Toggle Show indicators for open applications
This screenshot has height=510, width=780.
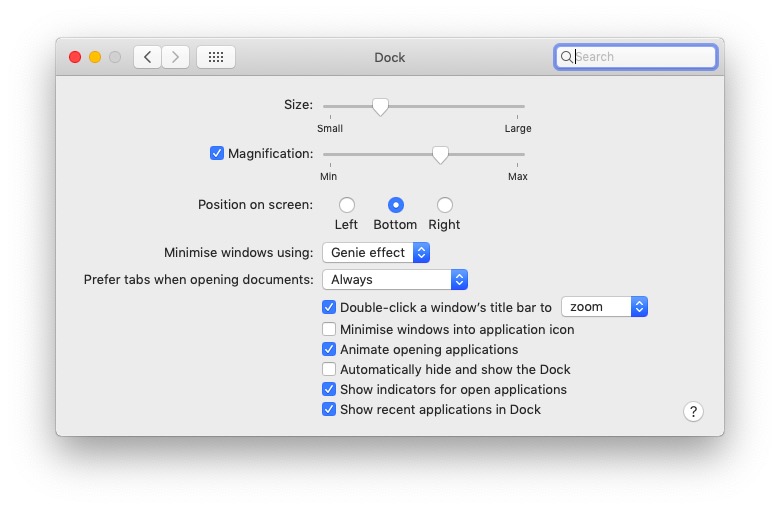(x=329, y=389)
